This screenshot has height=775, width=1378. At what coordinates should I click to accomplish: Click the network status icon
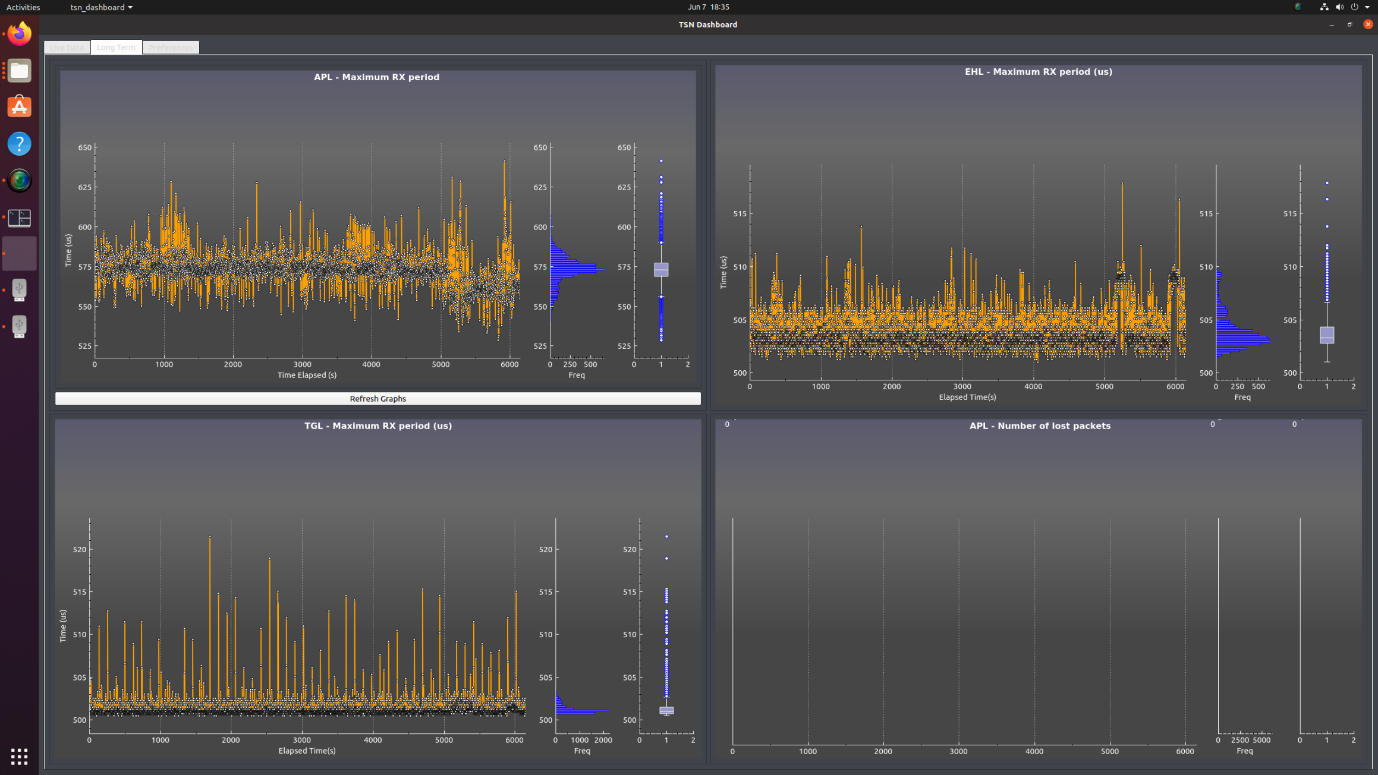1324,7
